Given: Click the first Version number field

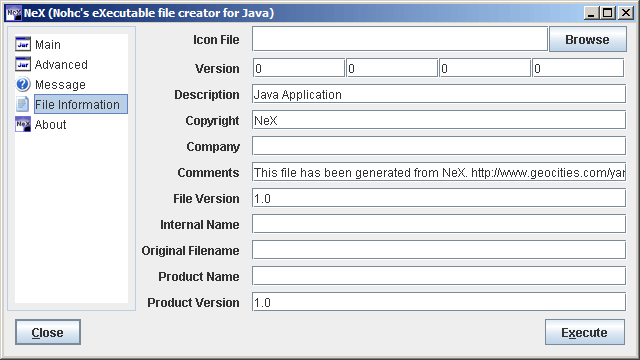Looking at the screenshot, I should point(299,68).
